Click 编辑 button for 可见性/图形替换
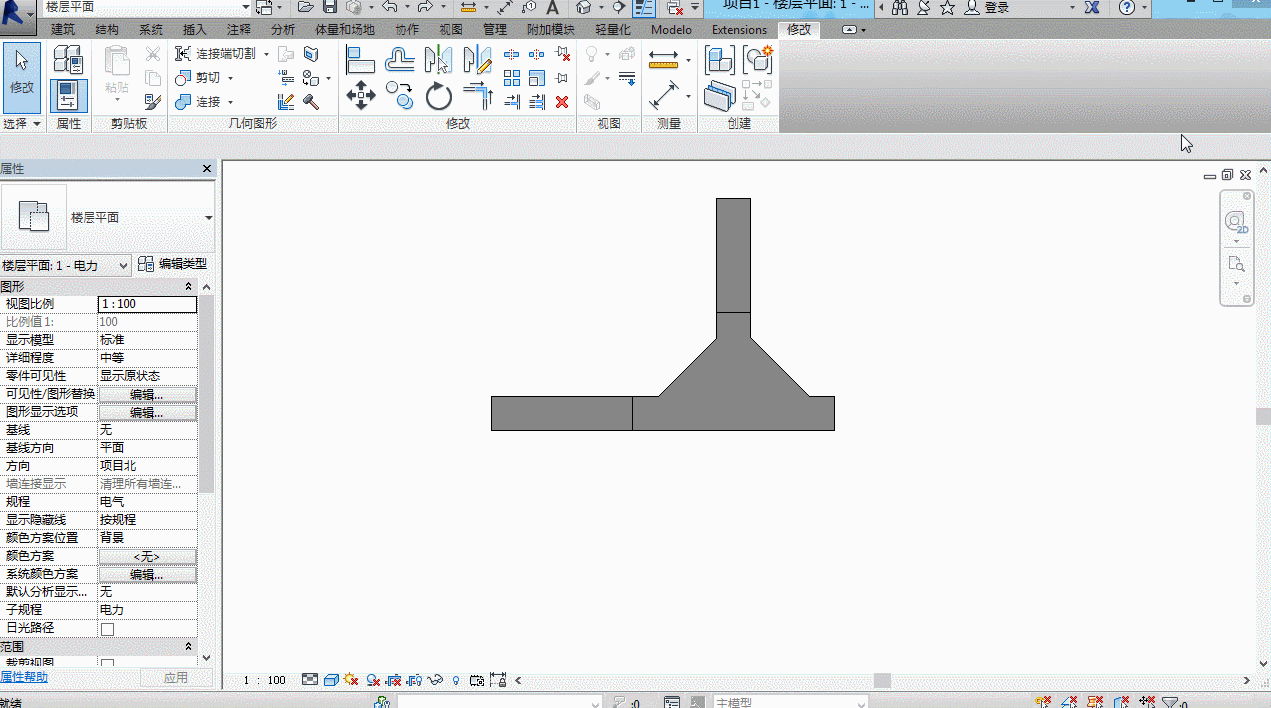The height and width of the screenshot is (708, 1271). coord(147,395)
